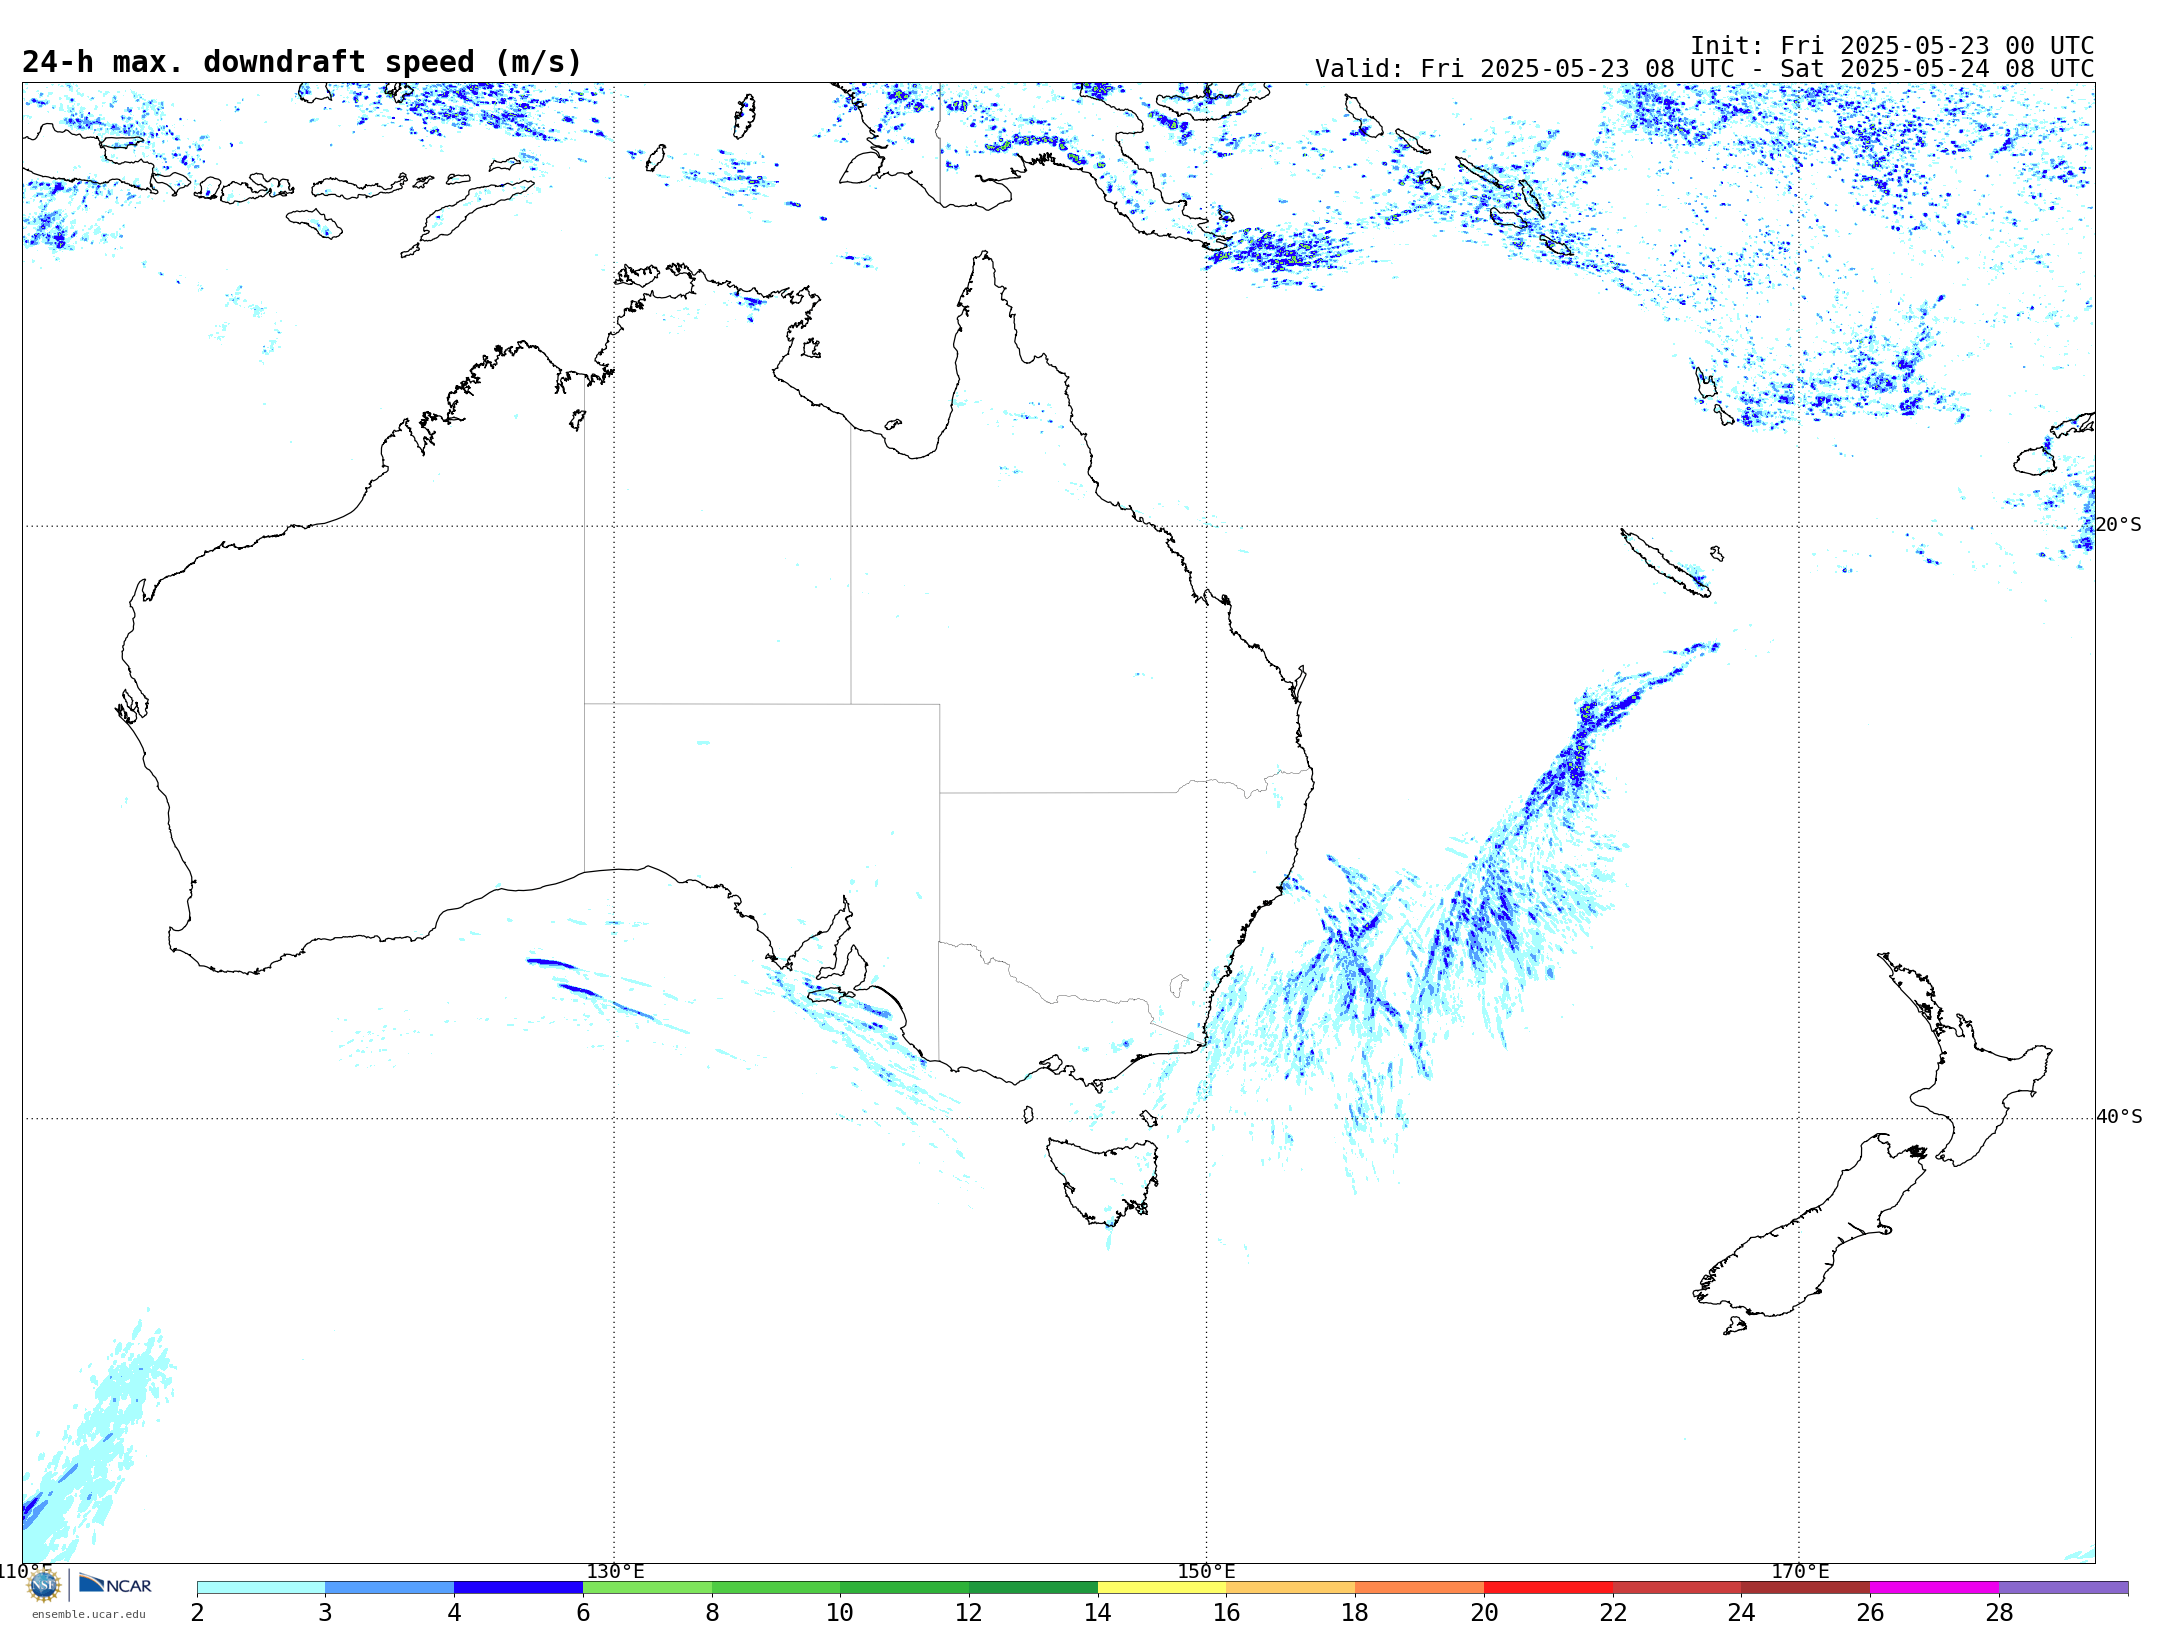Click the 150°E longitude label
Image resolution: width=2160 pixels, height=1626 pixels.
click(x=1206, y=1571)
